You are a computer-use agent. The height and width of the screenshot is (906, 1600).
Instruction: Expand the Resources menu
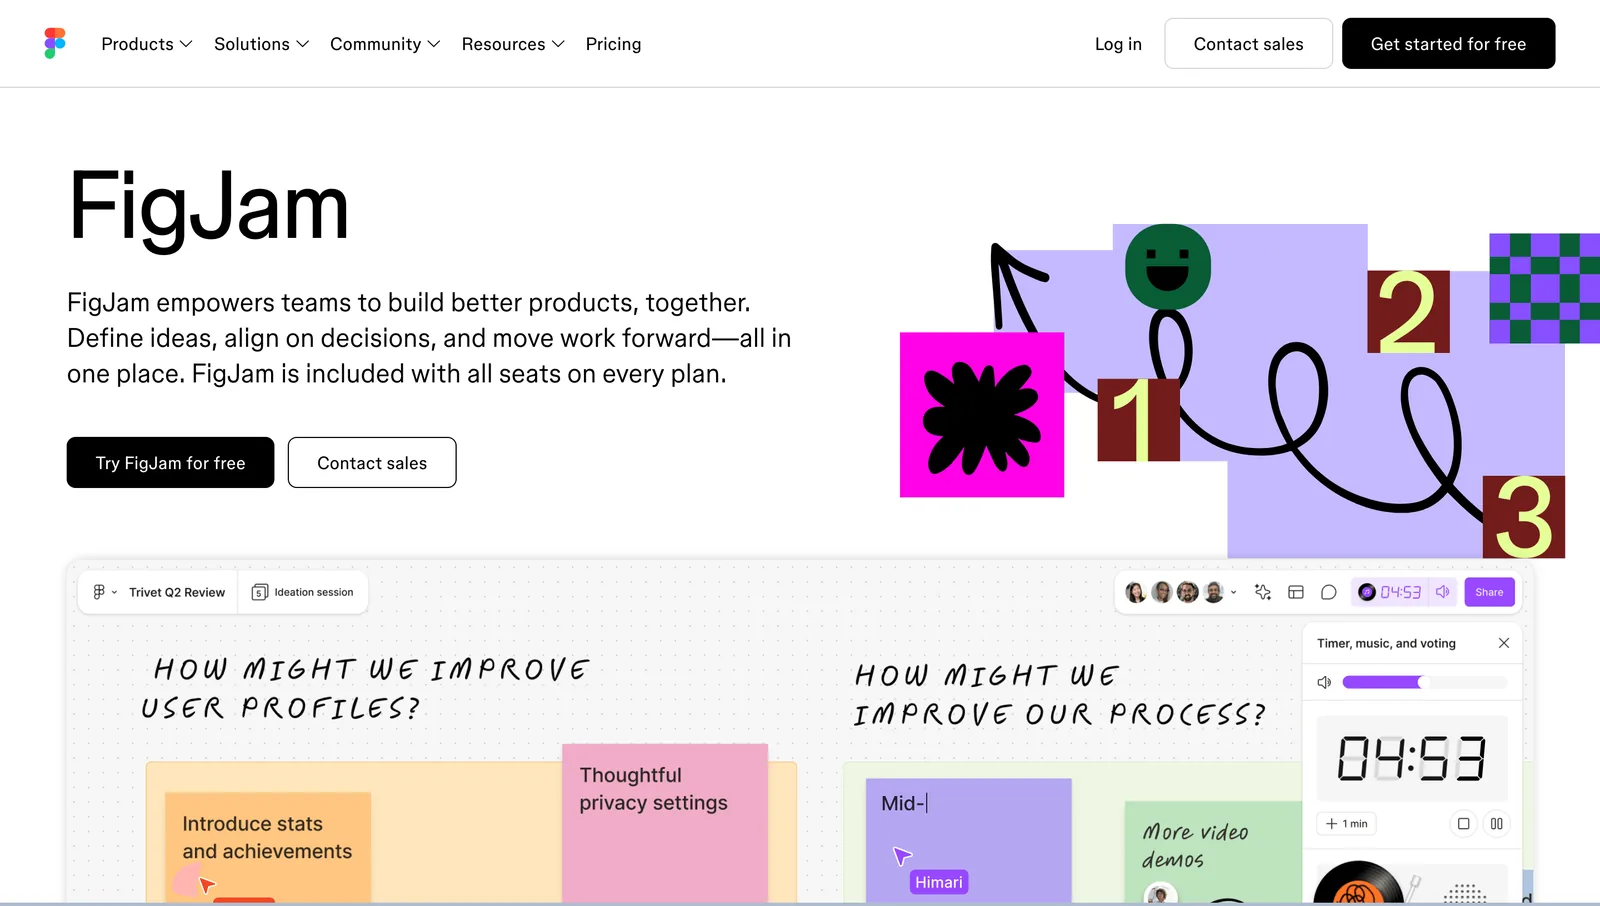[x=513, y=44]
